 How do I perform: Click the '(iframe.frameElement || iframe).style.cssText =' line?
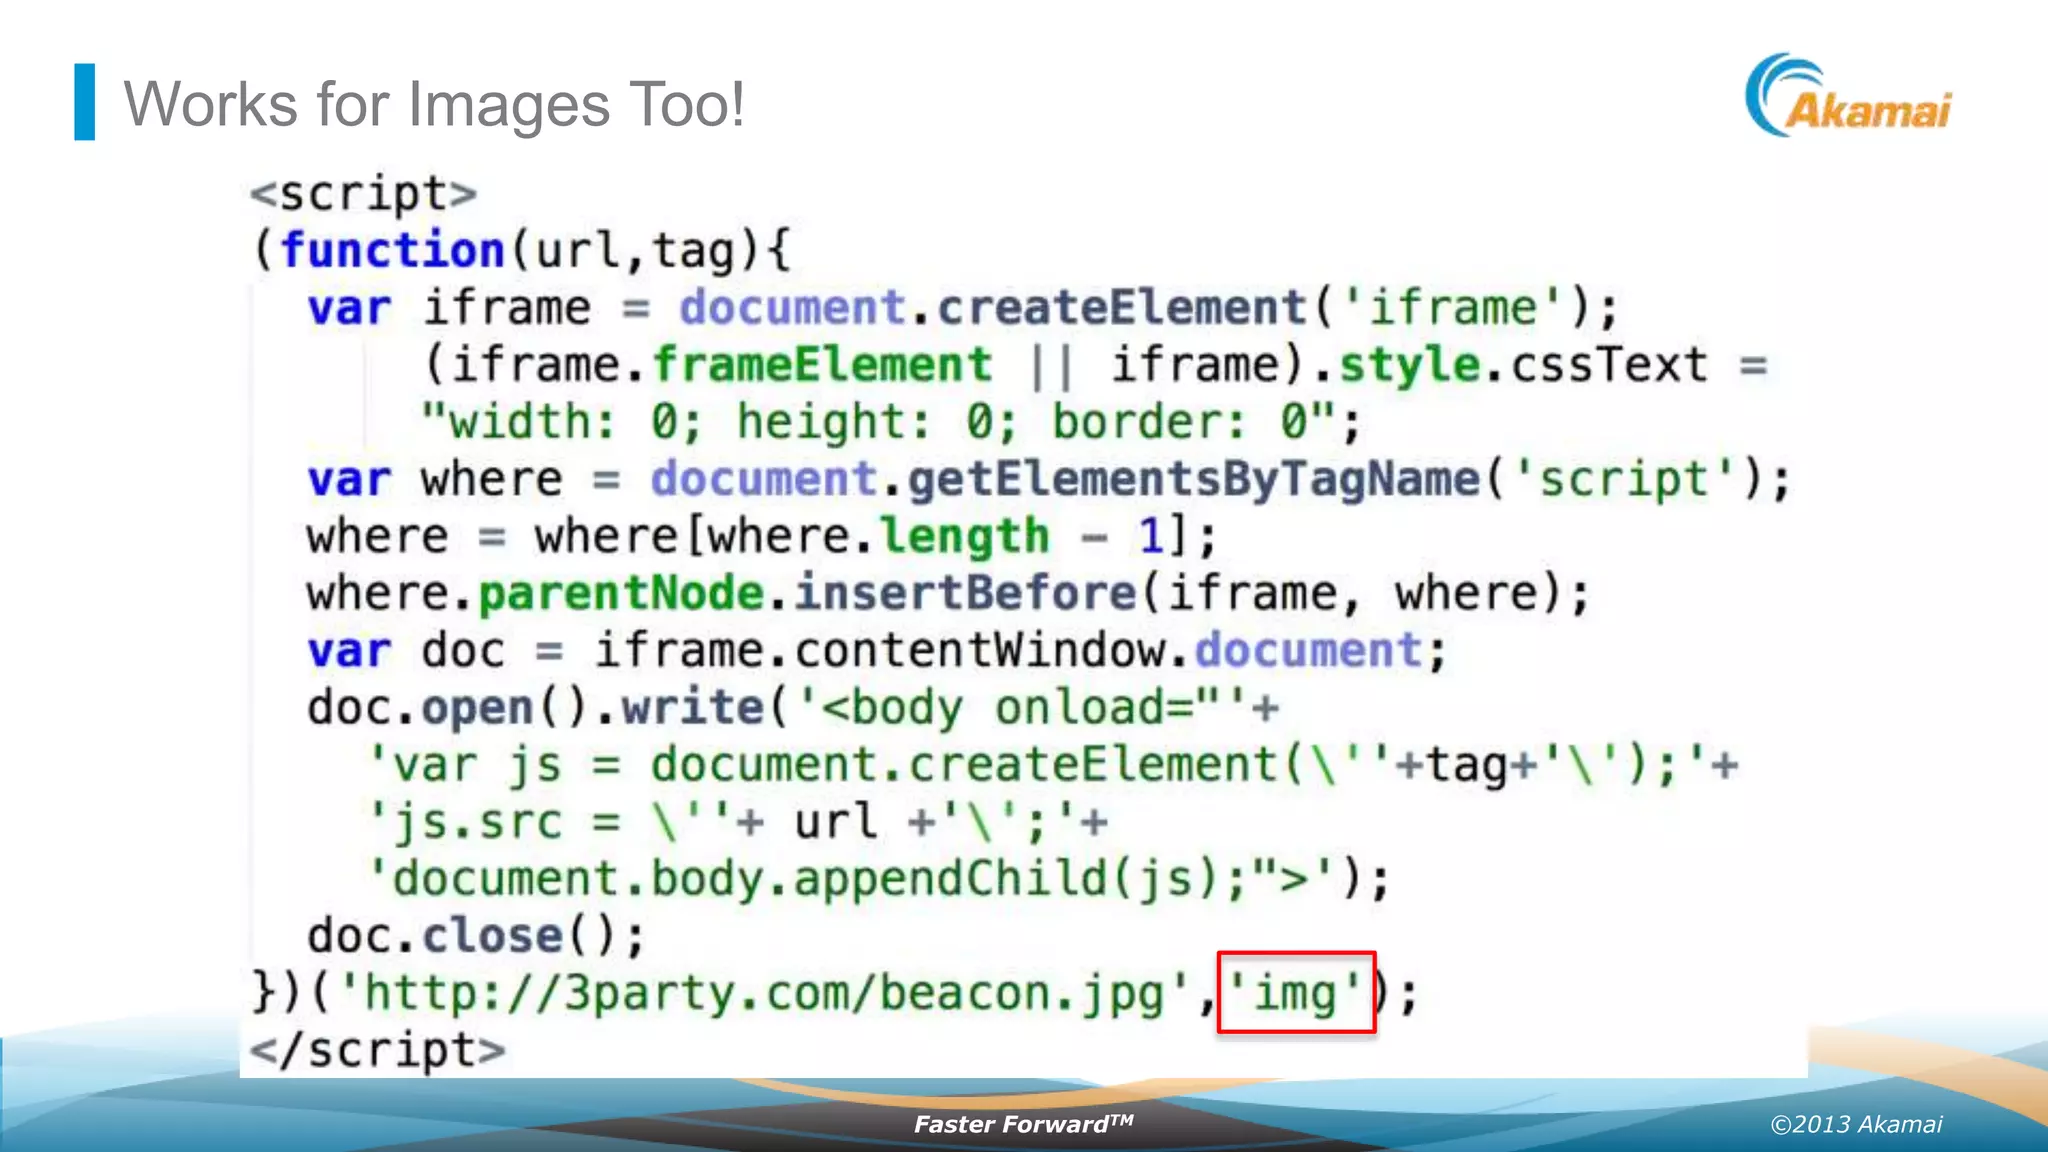1095,365
